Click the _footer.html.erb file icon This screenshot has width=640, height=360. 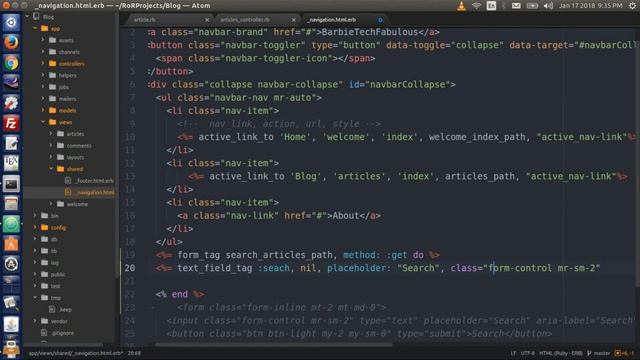(68, 180)
